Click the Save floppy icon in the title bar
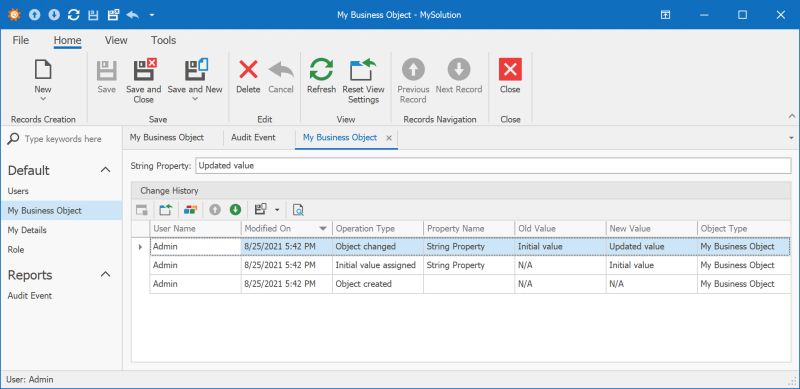Viewport: 800px width, 389px height. click(x=93, y=15)
